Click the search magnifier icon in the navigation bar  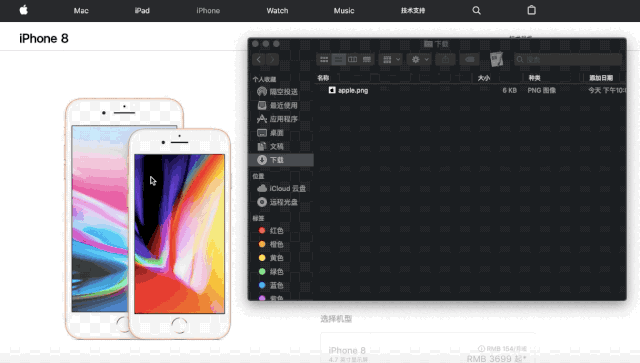coord(476,11)
